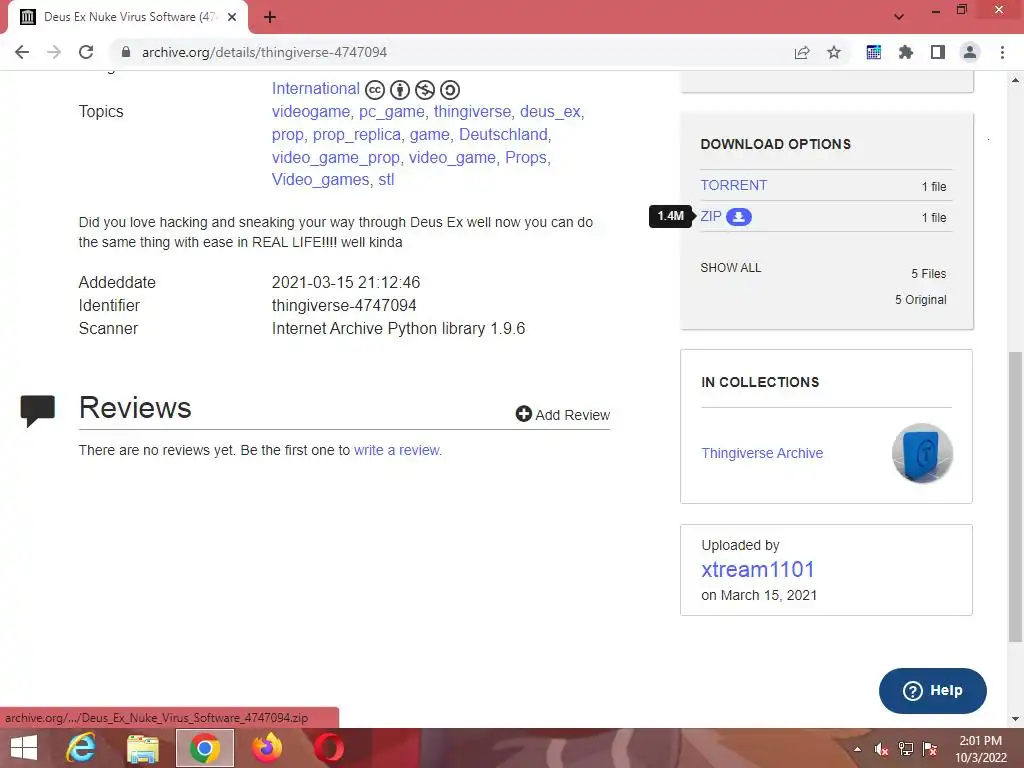Click the ShareAlike license icon
The image size is (1024, 768).
(450, 89)
